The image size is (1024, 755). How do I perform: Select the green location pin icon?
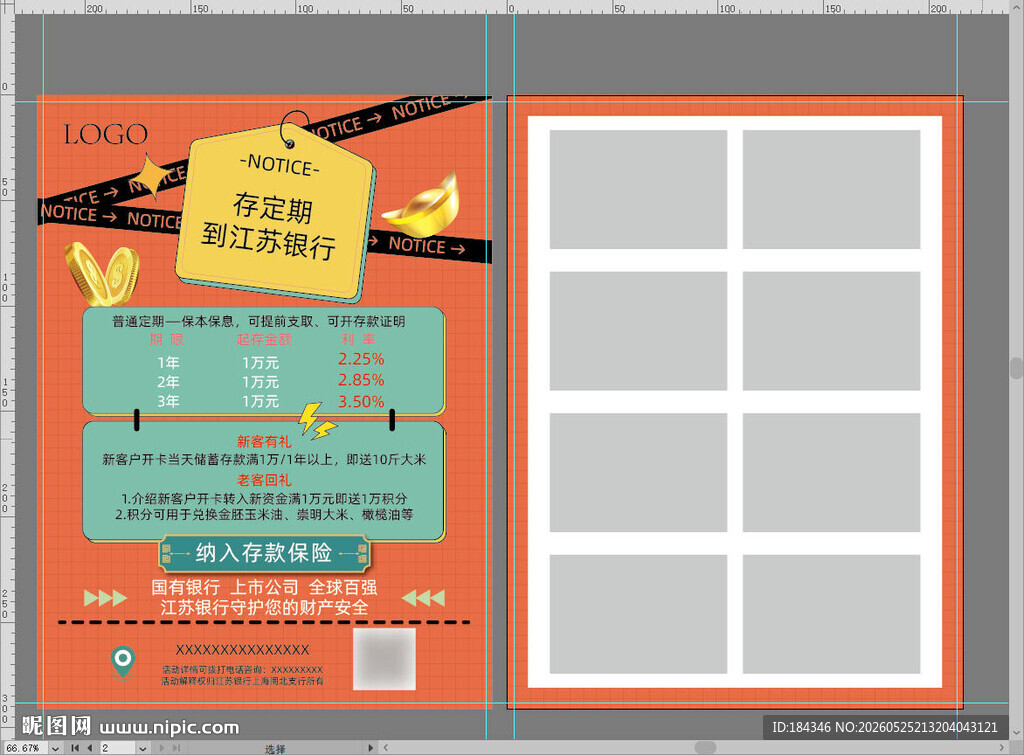click(123, 662)
